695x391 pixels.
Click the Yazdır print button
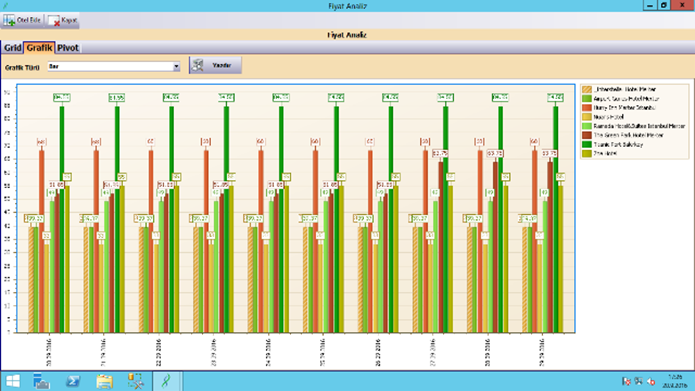pos(215,65)
